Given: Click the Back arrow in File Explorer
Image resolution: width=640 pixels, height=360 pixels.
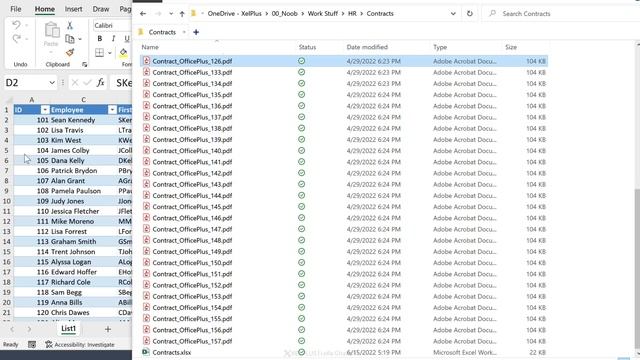Looking at the screenshot, I should (x=143, y=13).
